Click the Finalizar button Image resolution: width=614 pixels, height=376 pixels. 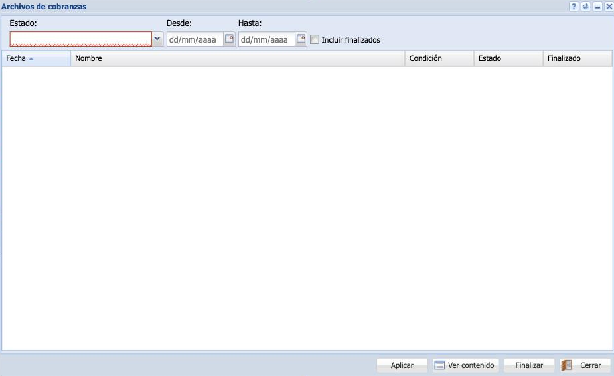(529, 365)
